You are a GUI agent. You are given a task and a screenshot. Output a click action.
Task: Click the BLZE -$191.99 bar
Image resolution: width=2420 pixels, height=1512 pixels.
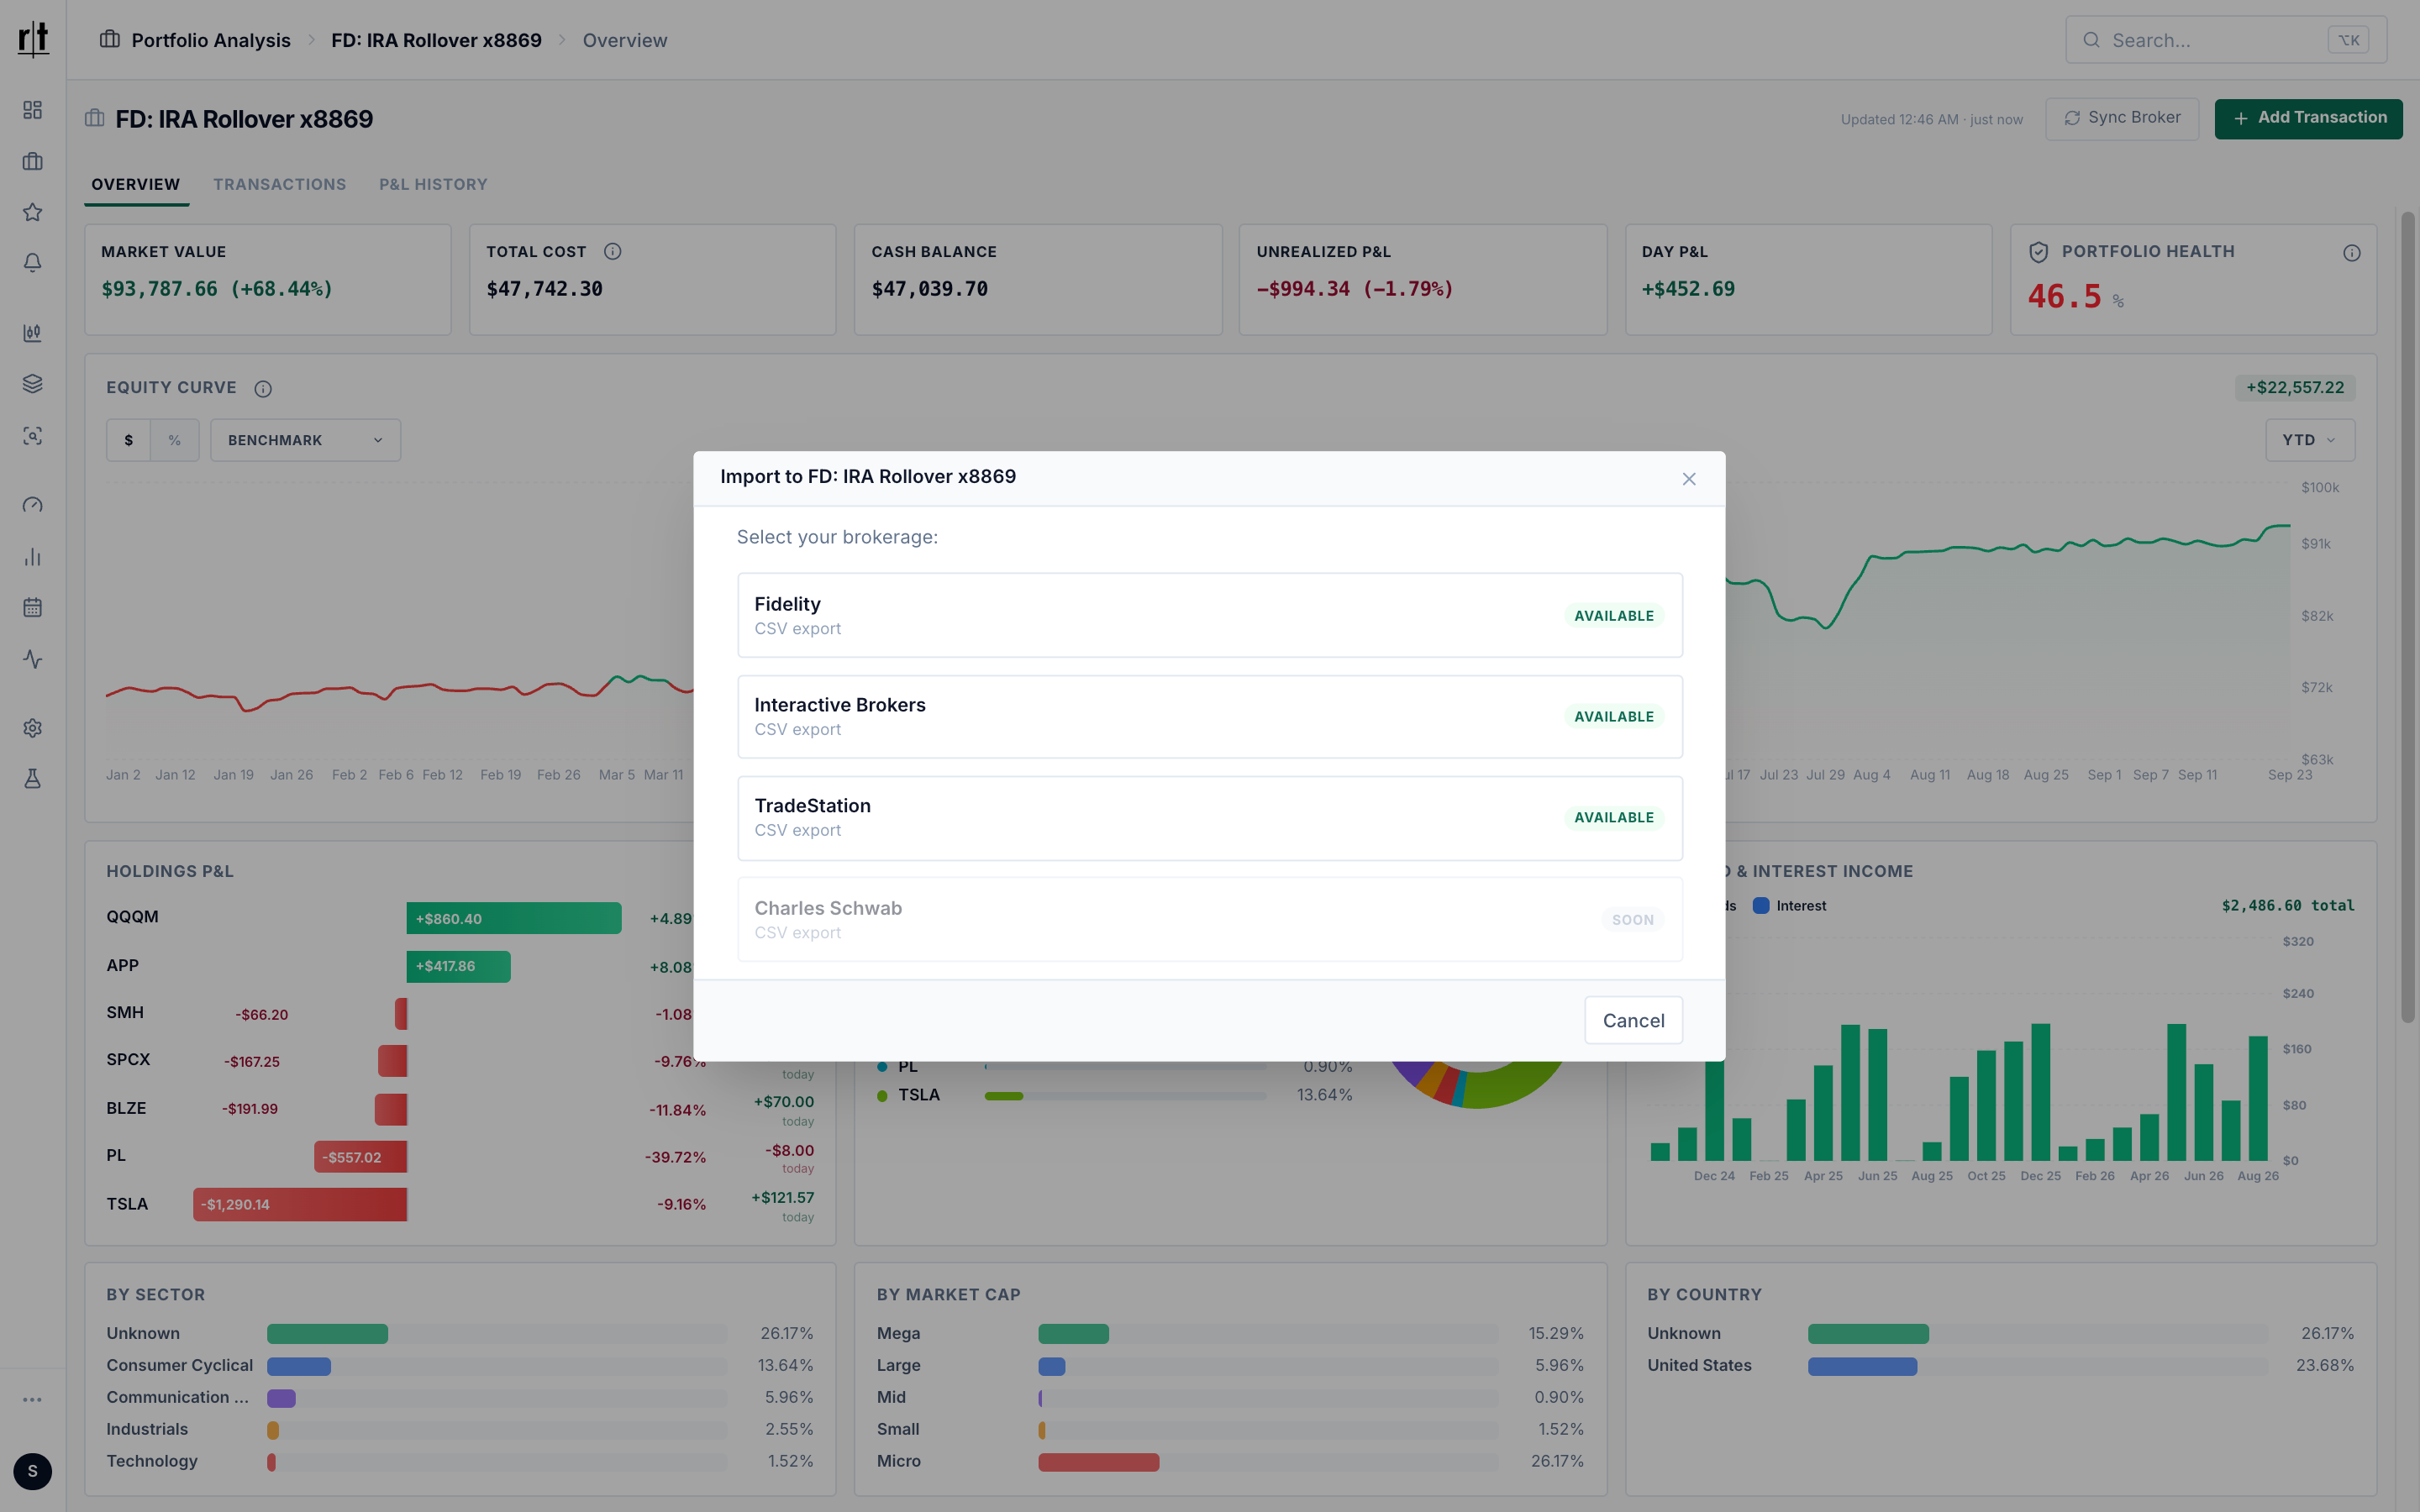pos(391,1109)
